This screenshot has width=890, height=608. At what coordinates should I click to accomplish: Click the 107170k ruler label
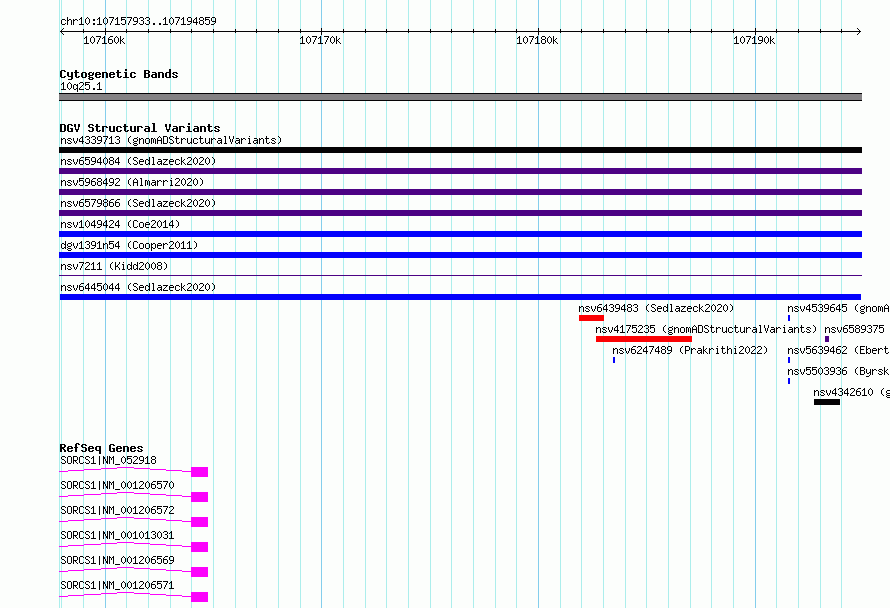320,40
